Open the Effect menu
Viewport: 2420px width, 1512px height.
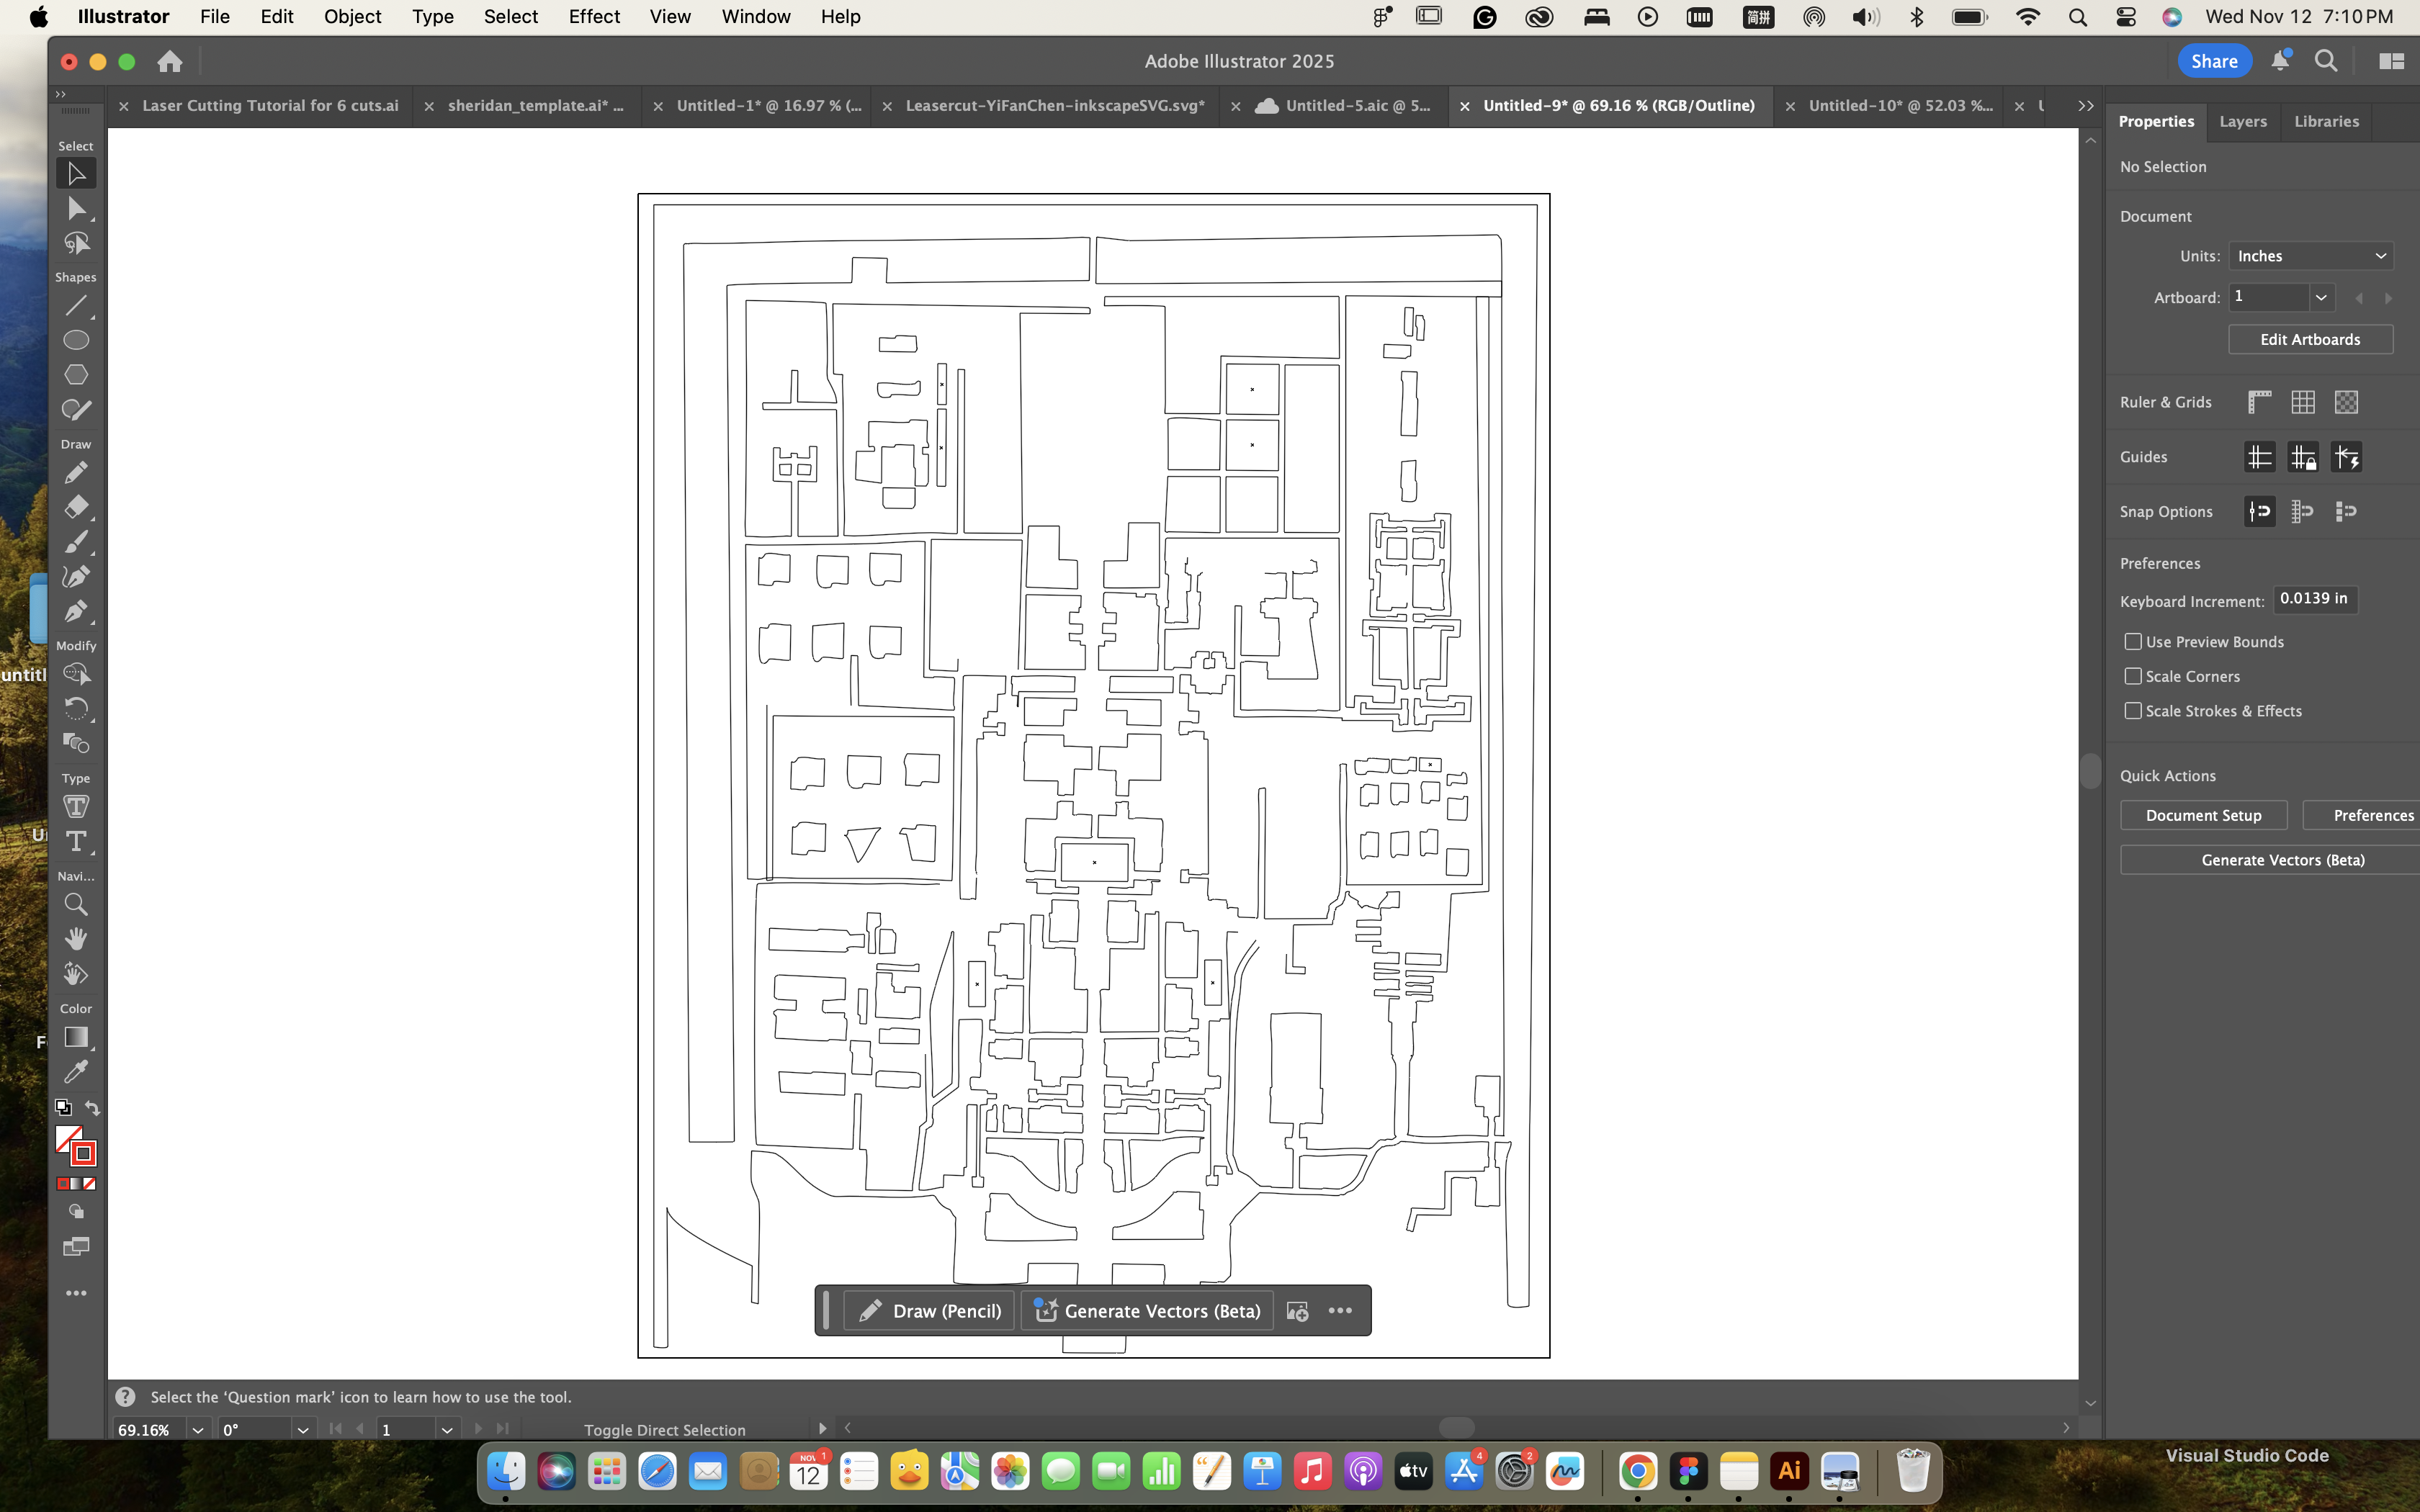[594, 16]
